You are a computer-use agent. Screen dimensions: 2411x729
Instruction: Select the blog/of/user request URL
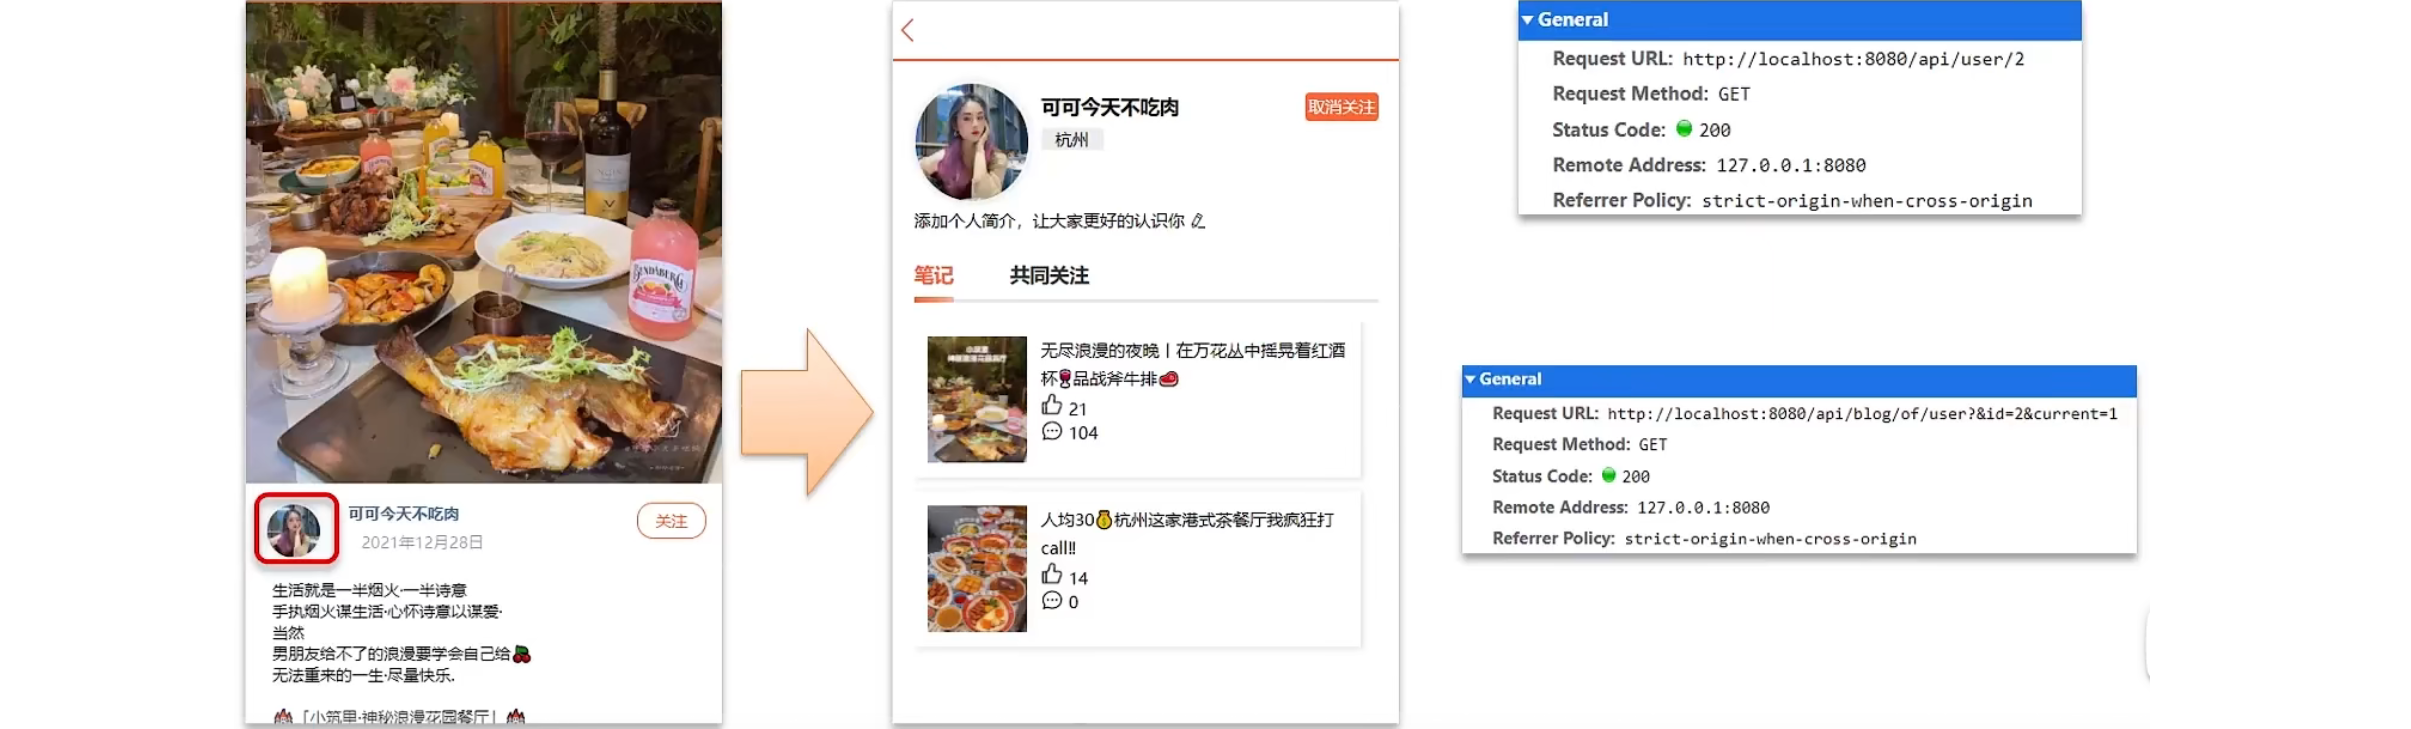click(1862, 414)
